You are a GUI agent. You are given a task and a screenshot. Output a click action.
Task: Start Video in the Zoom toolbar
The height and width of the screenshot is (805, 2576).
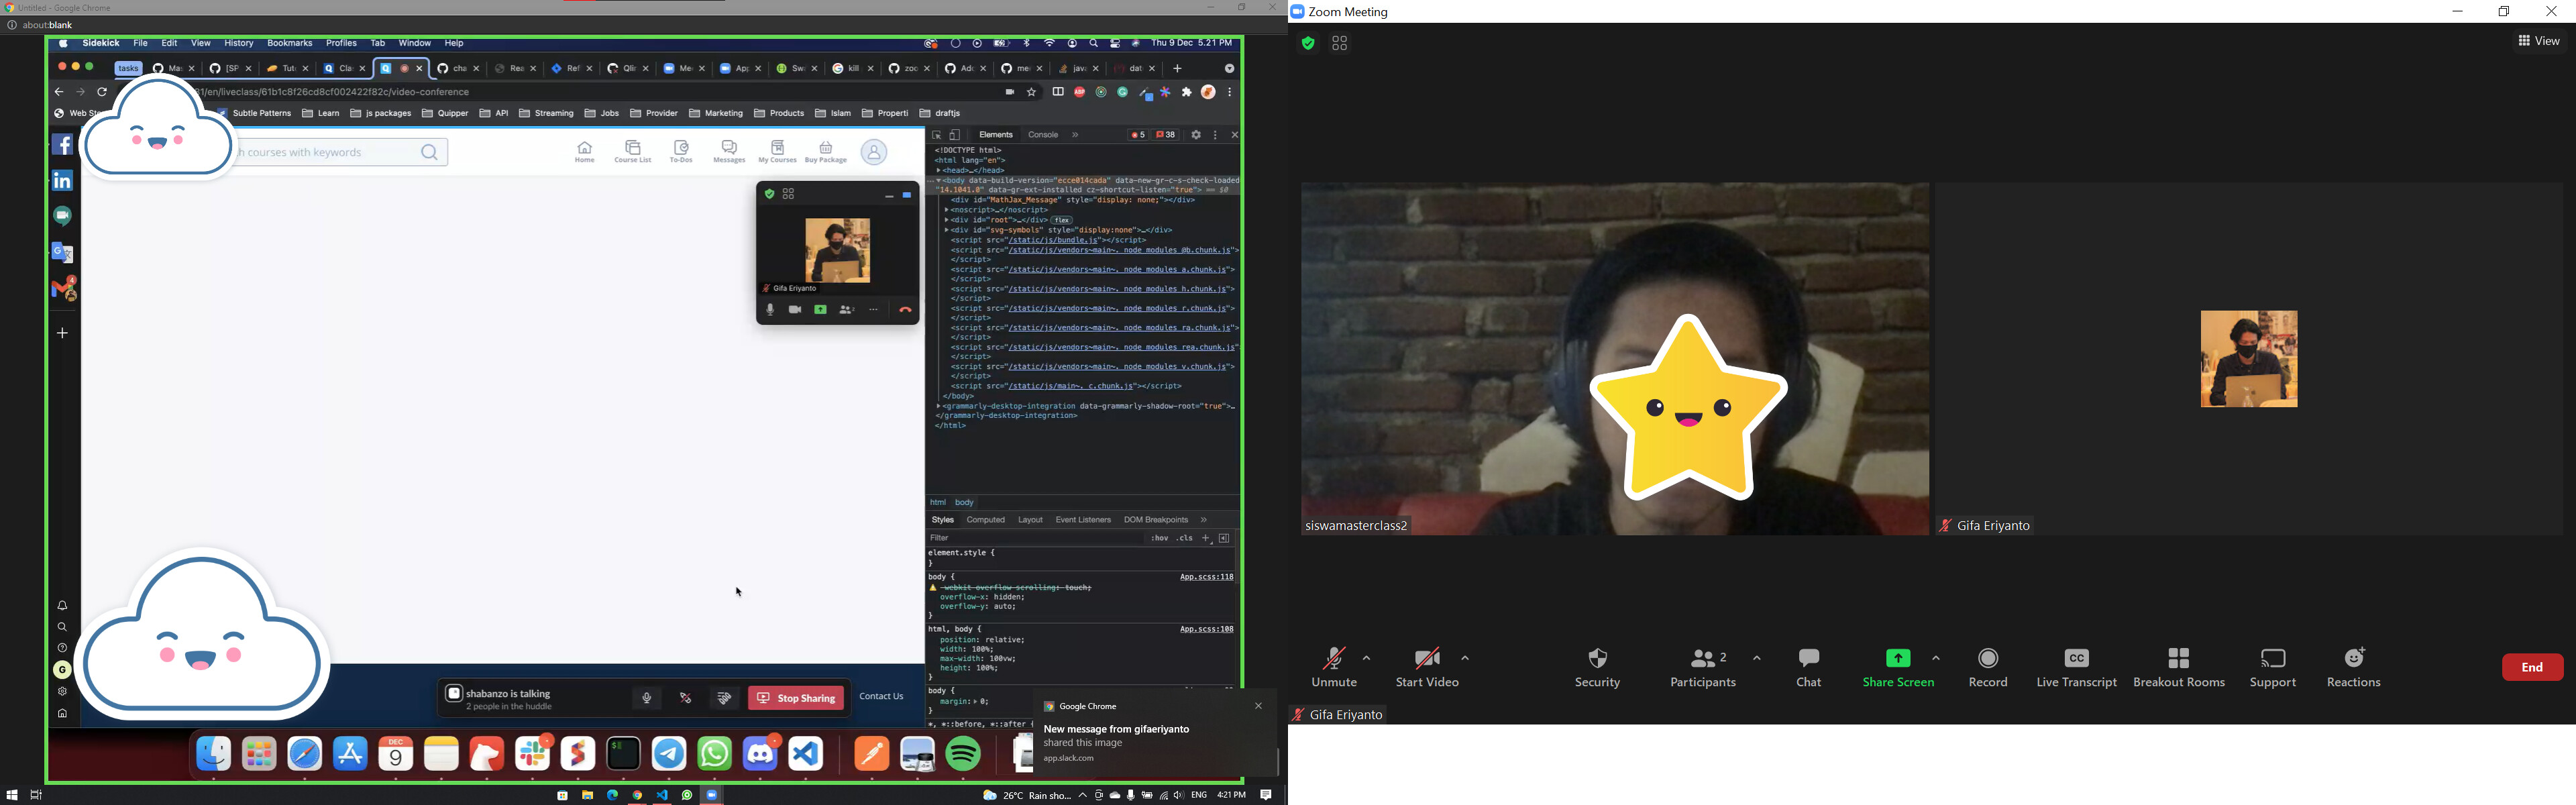coord(1427,667)
